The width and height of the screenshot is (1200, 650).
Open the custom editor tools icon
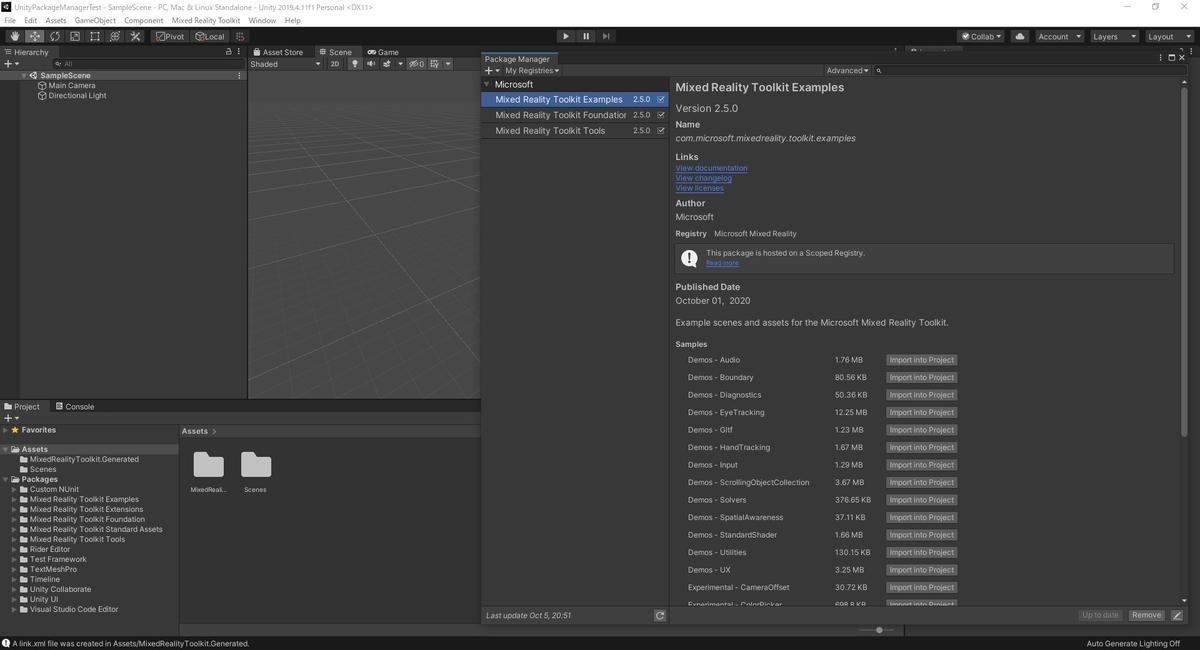pos(135,36)
